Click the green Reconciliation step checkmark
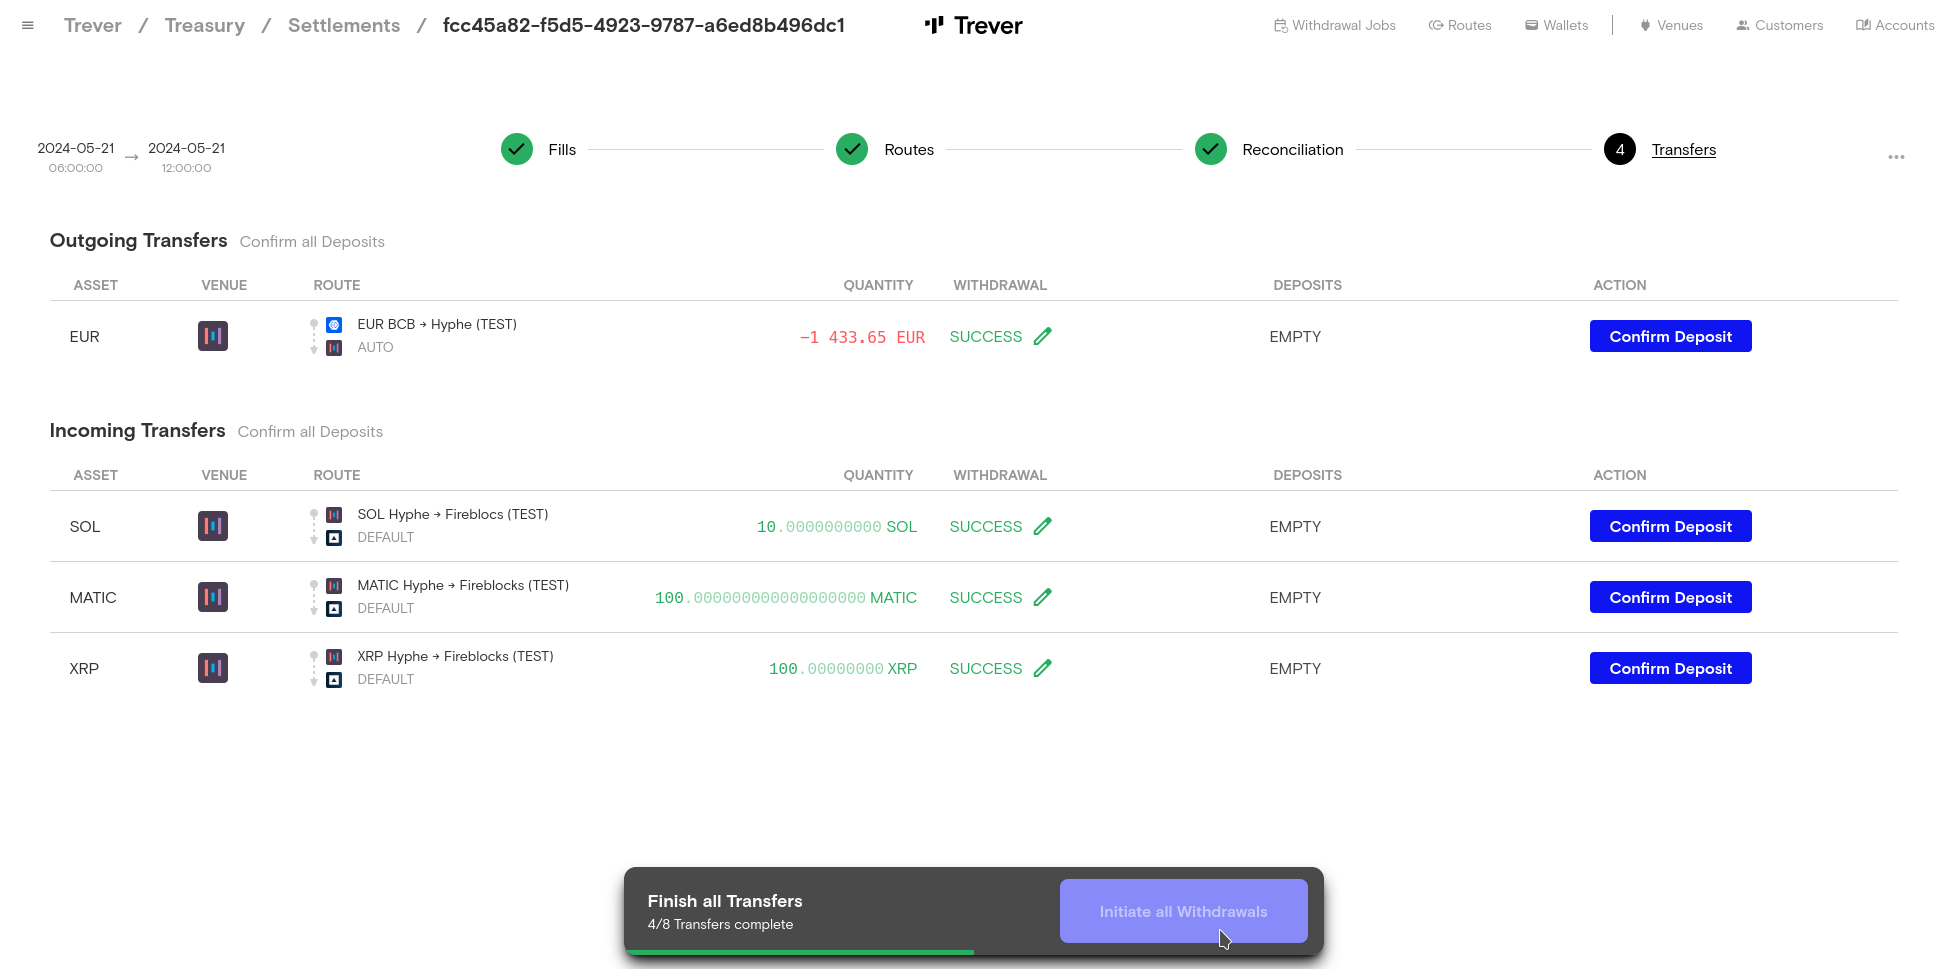 [x=1211, y=150]
